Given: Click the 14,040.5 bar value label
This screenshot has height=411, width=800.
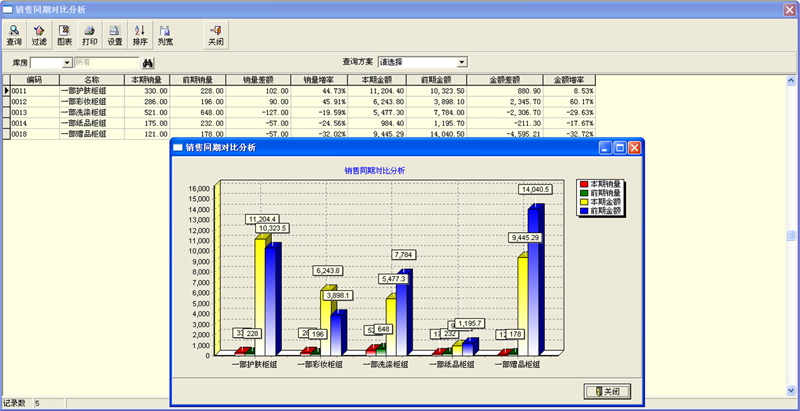Looking at the screenshot, I should (536, 189).
